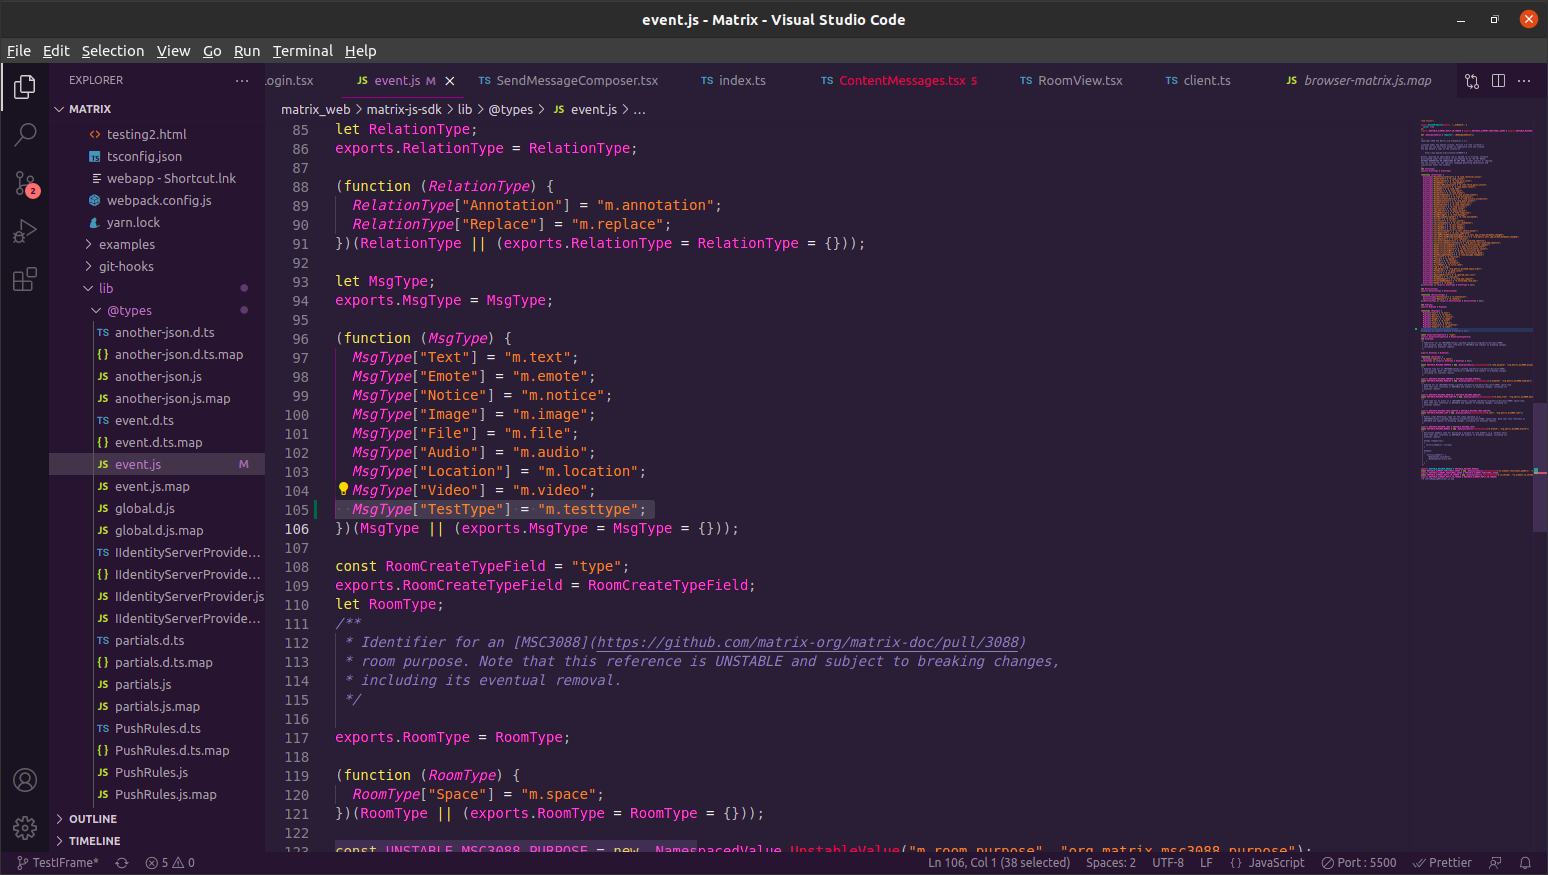Open the Search view in activity bar
The height and width of the screenshot is (875, 1548).
tap(25, 134)
